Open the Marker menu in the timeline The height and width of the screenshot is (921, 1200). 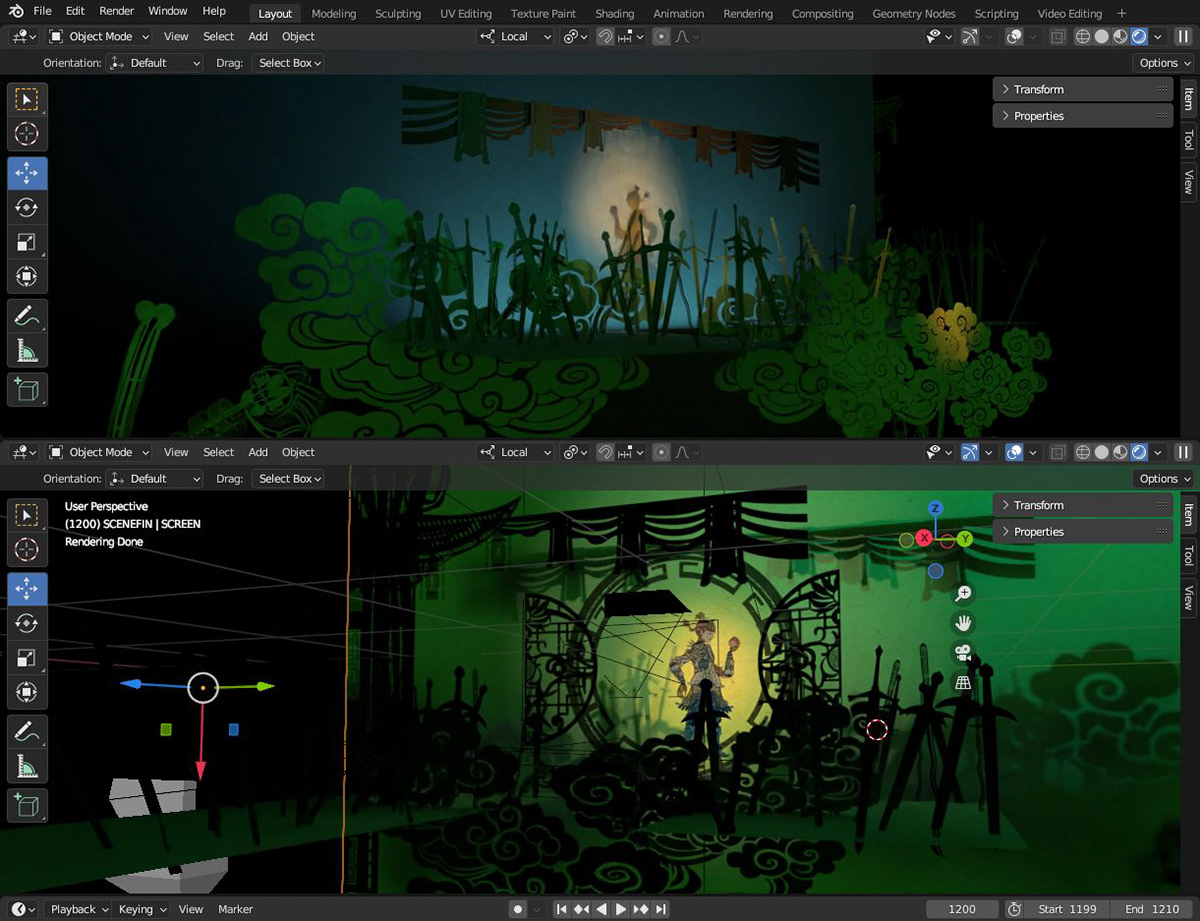(236, 909)
